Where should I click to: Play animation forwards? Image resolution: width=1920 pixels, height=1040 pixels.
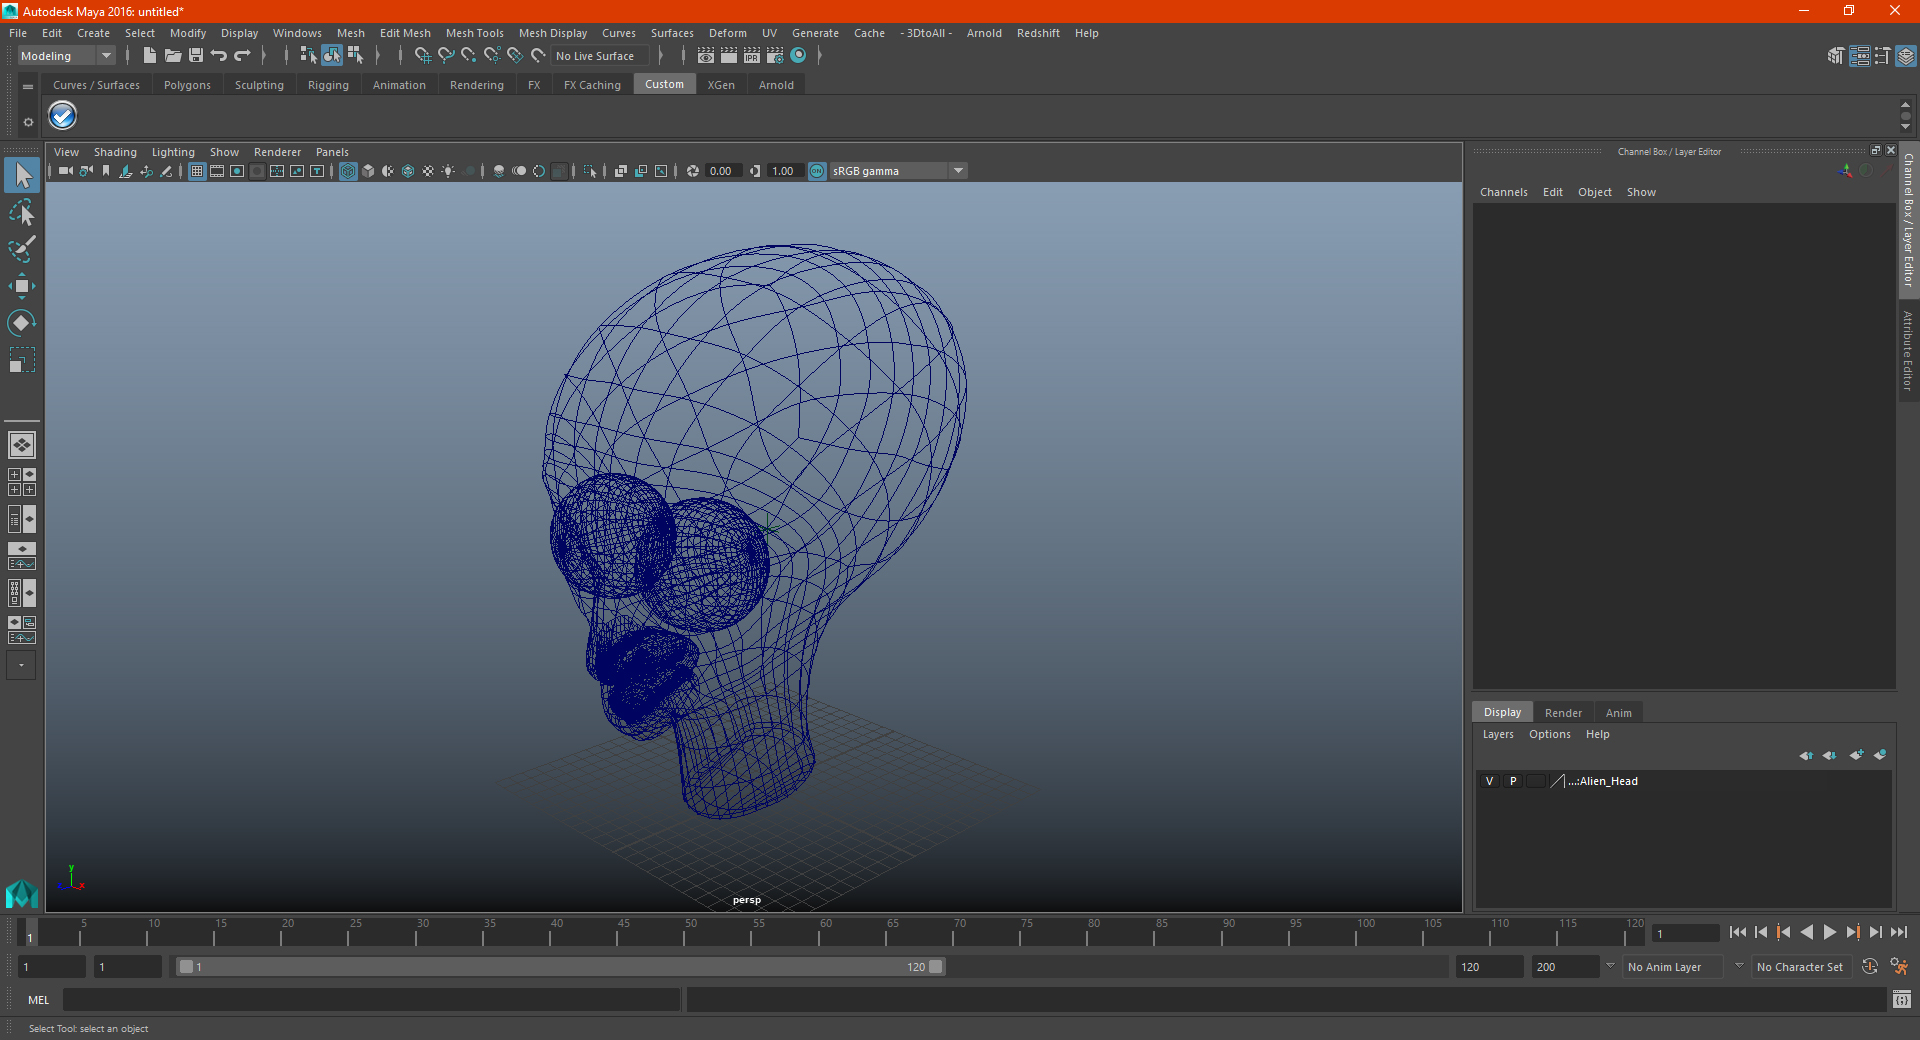pyautogui.click(x=1829, y=932)
